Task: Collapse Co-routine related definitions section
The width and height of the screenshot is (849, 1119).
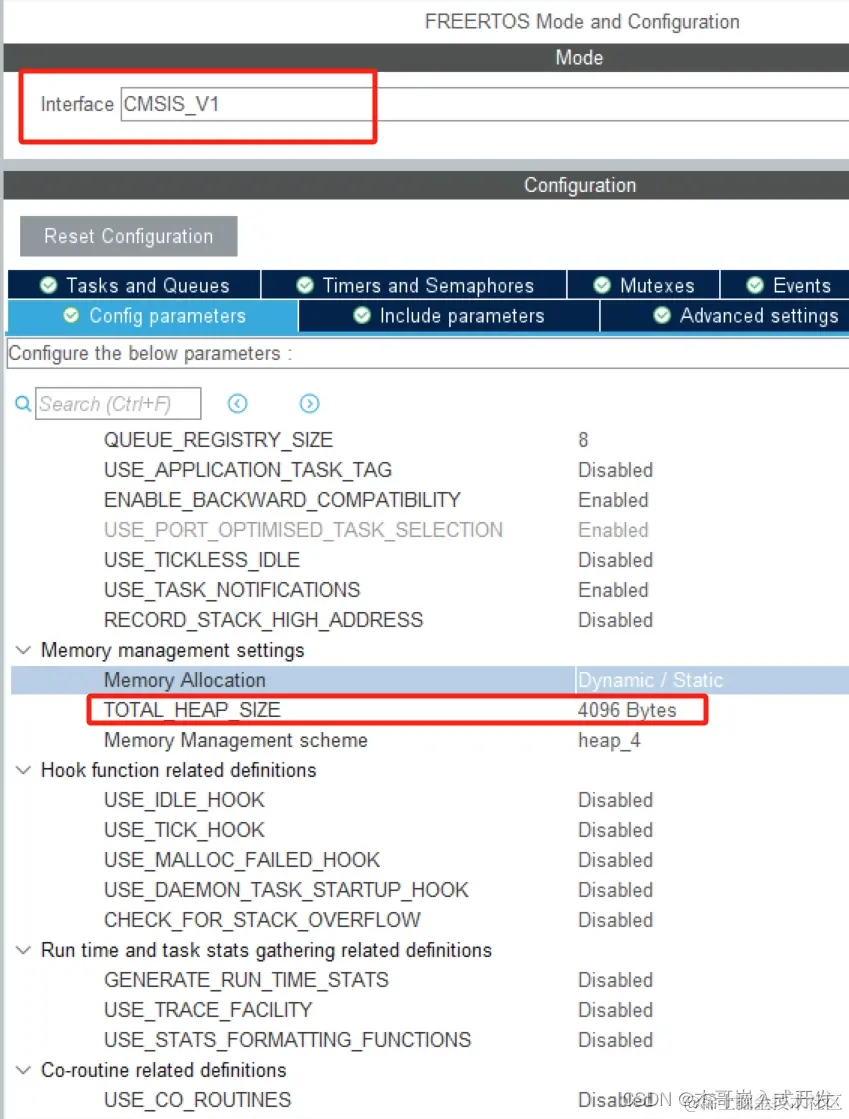Action: [24, 1070]
